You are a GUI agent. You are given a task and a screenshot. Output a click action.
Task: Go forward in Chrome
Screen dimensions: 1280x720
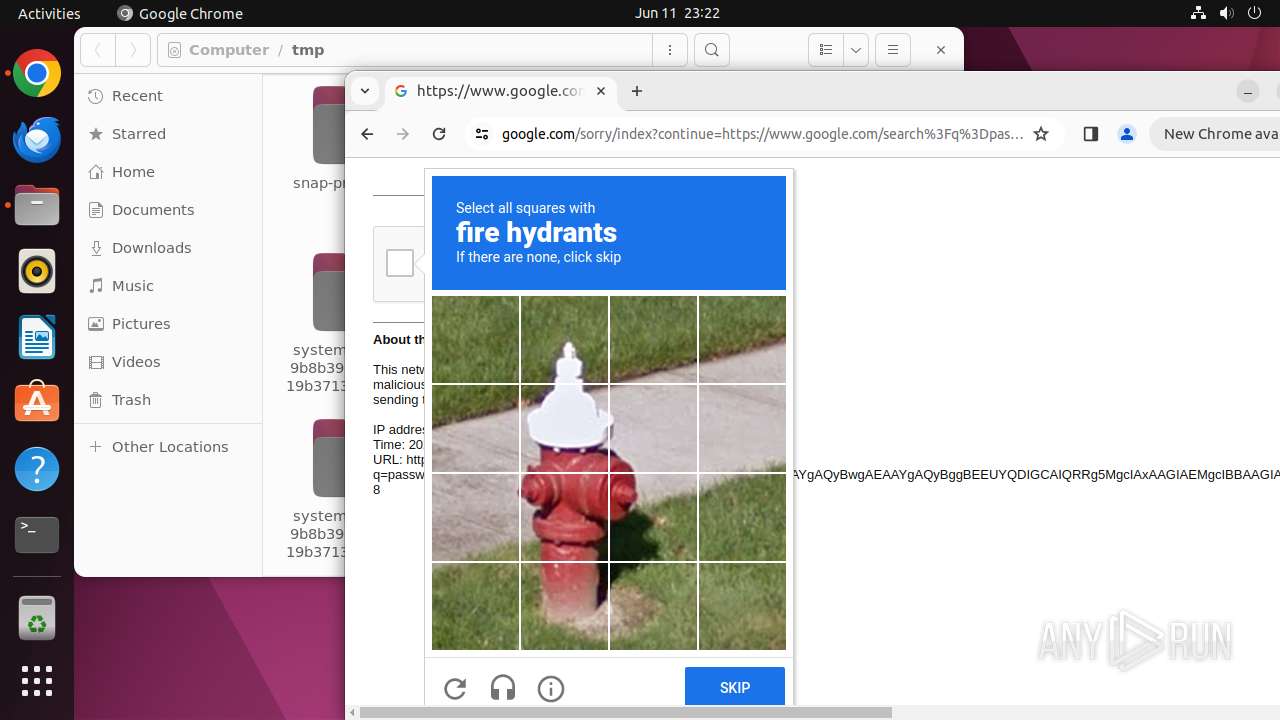[x=403, y=134]
